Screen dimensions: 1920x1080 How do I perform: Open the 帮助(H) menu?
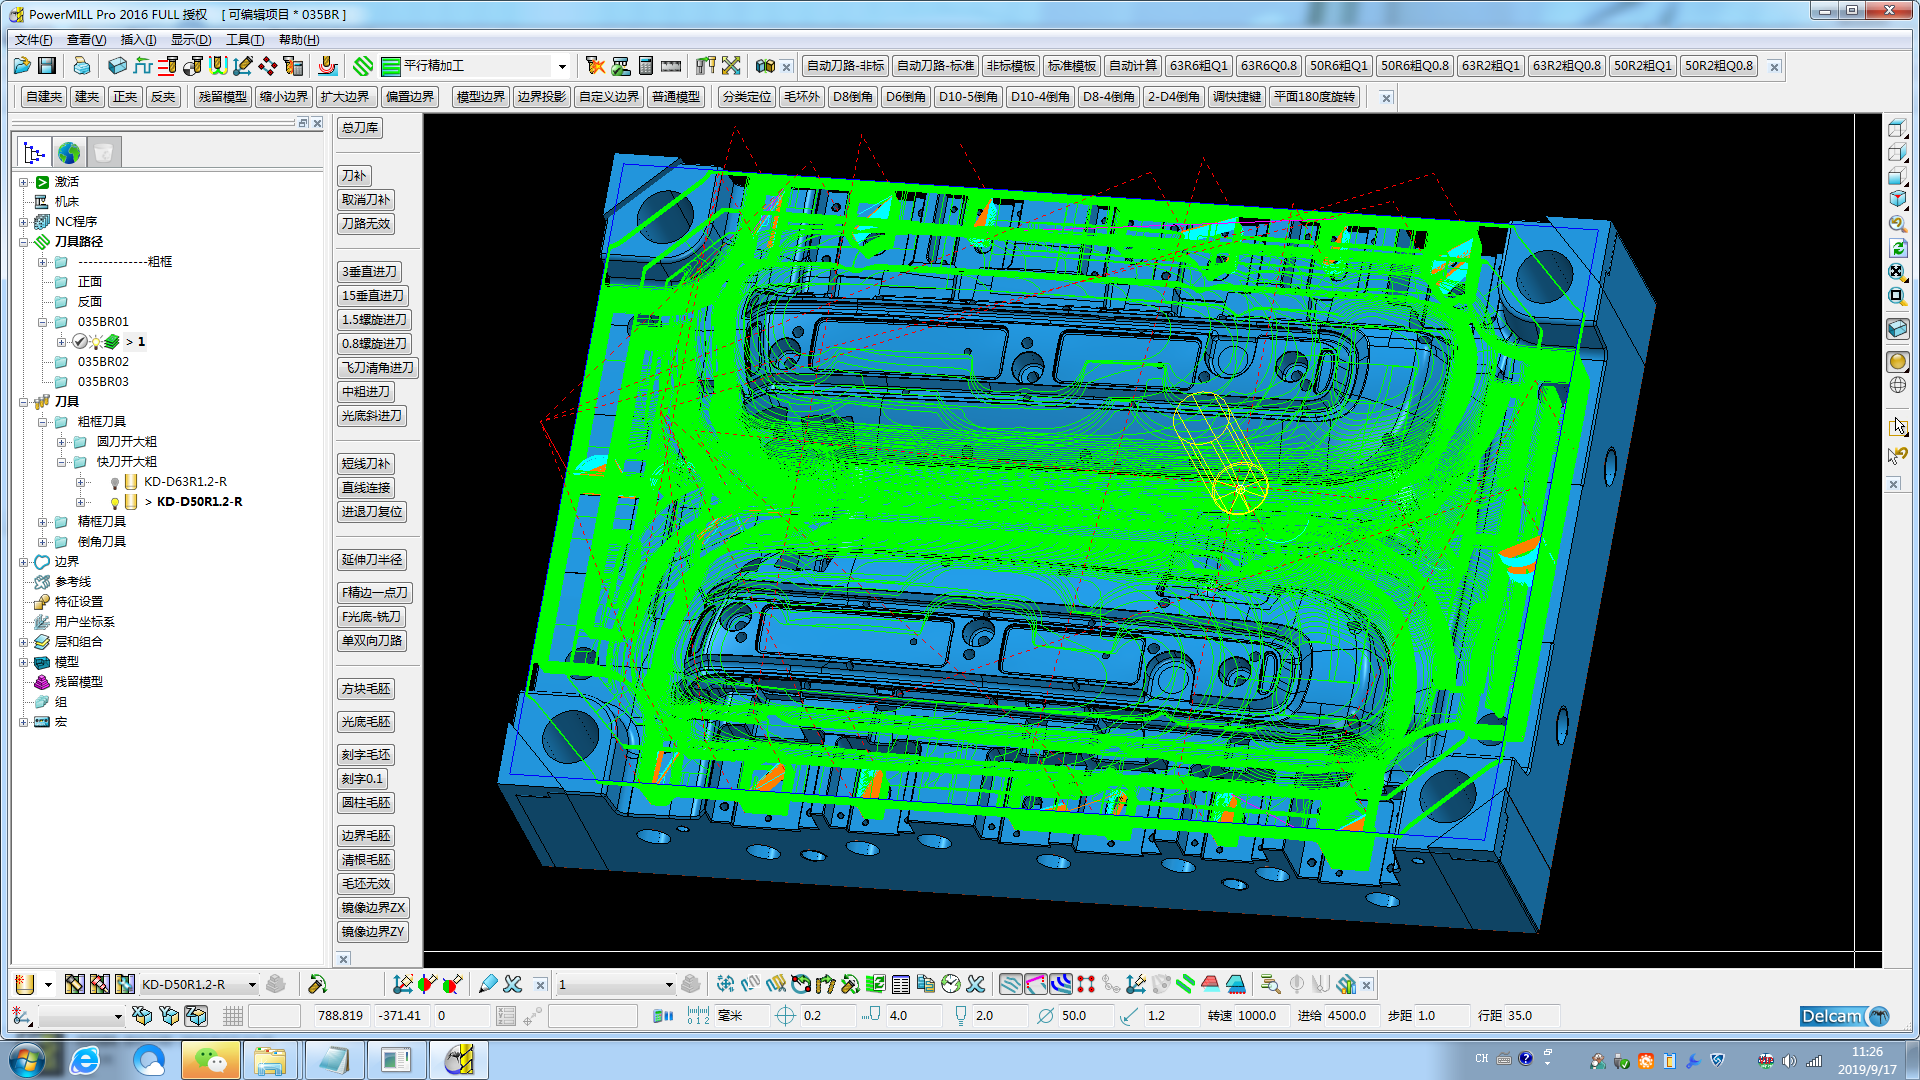coord(299,40)
